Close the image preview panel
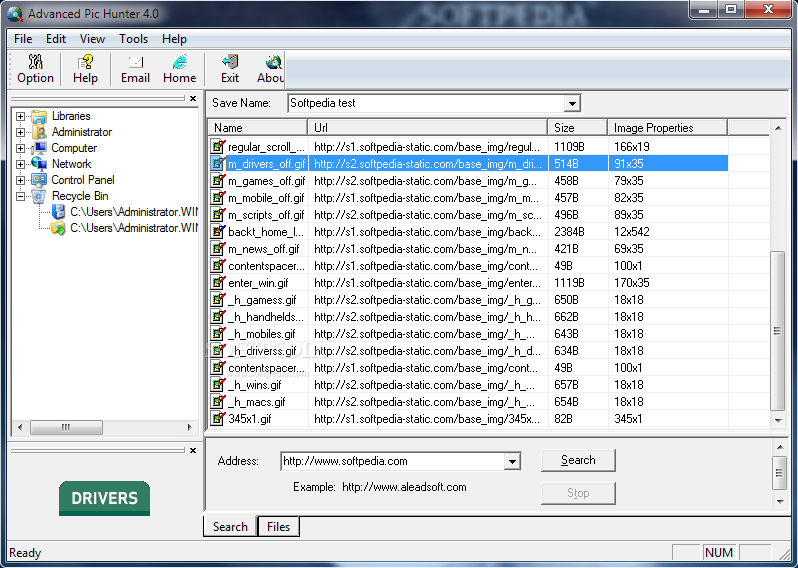The height and width of the screenshot is (568, 798). 193,450
